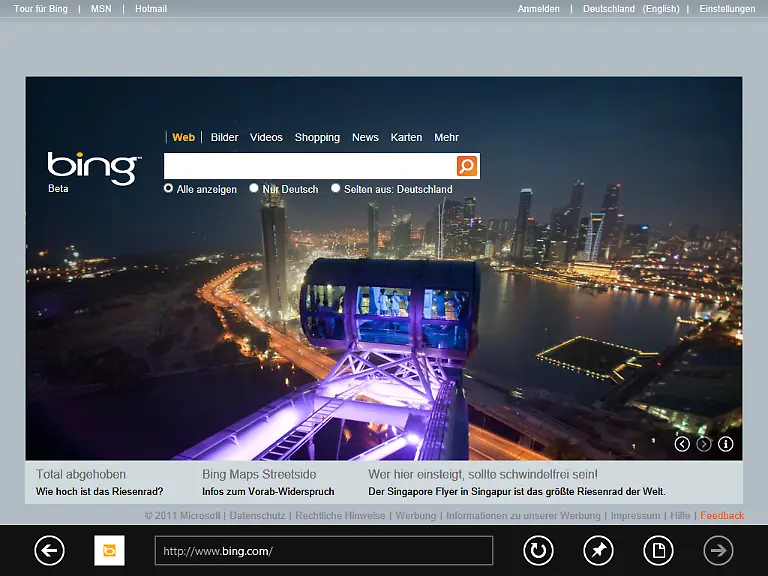
Task: Open Rechtliche Hinweise footer link
Action: (340, 515)
